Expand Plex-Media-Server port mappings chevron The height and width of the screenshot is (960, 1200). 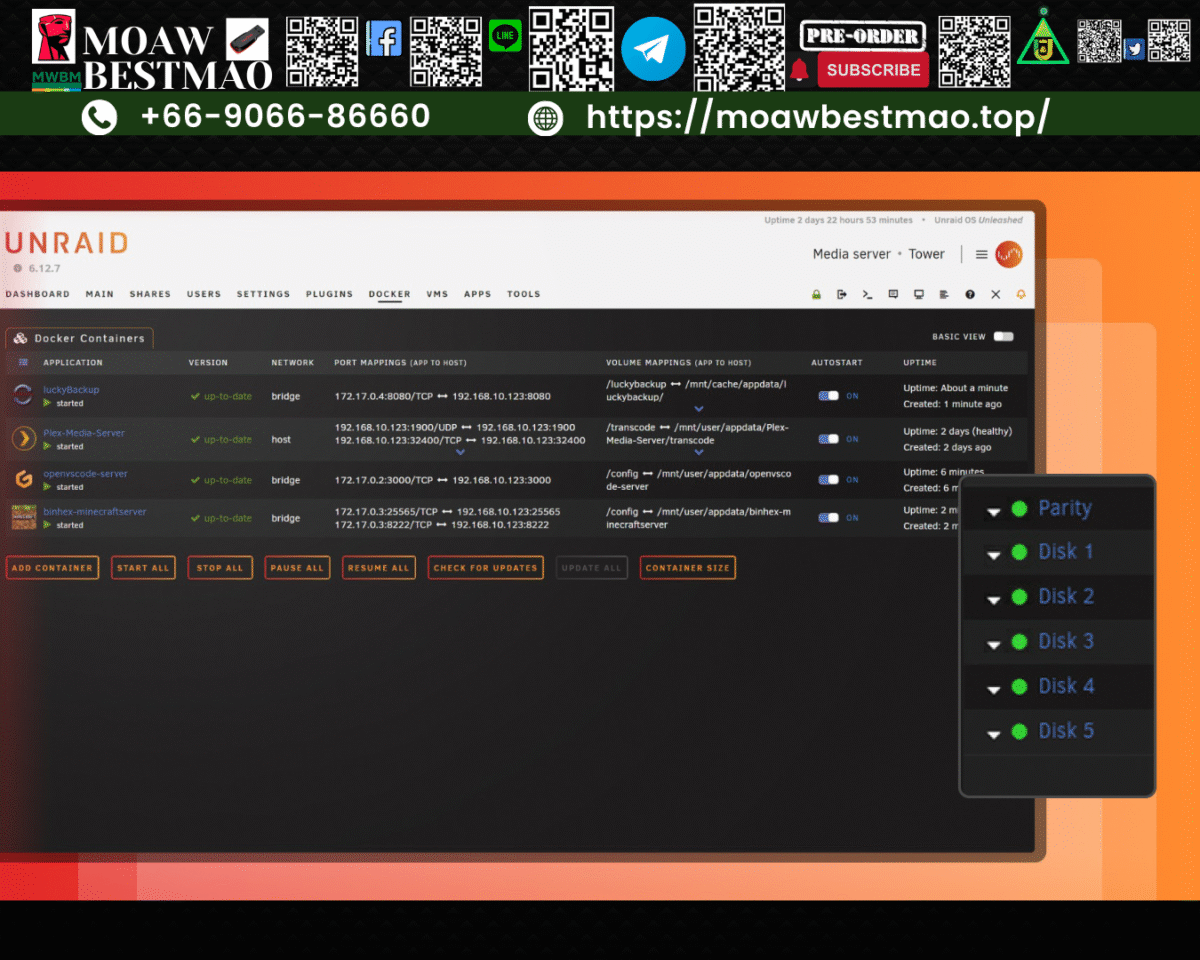[x=460, y=452]
